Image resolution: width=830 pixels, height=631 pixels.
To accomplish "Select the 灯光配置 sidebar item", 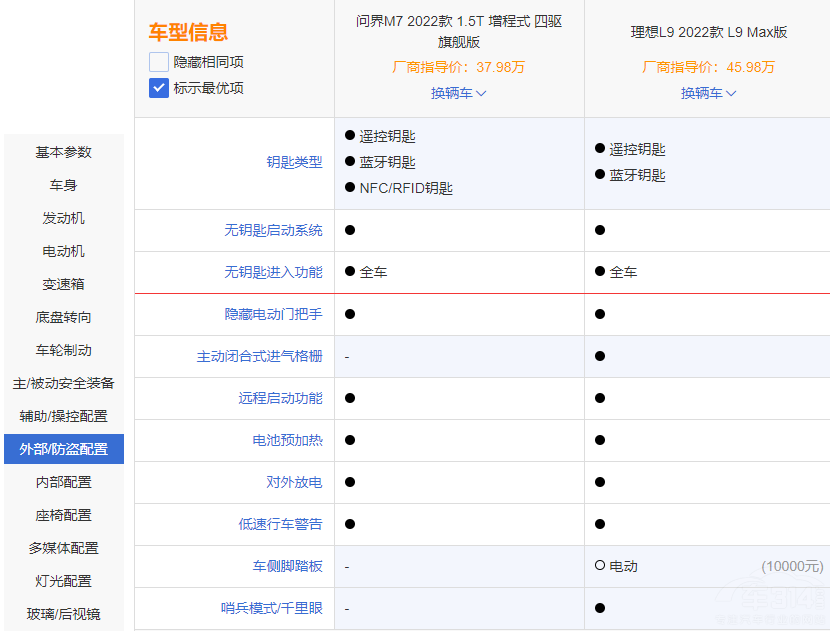I will click(62, 581).
